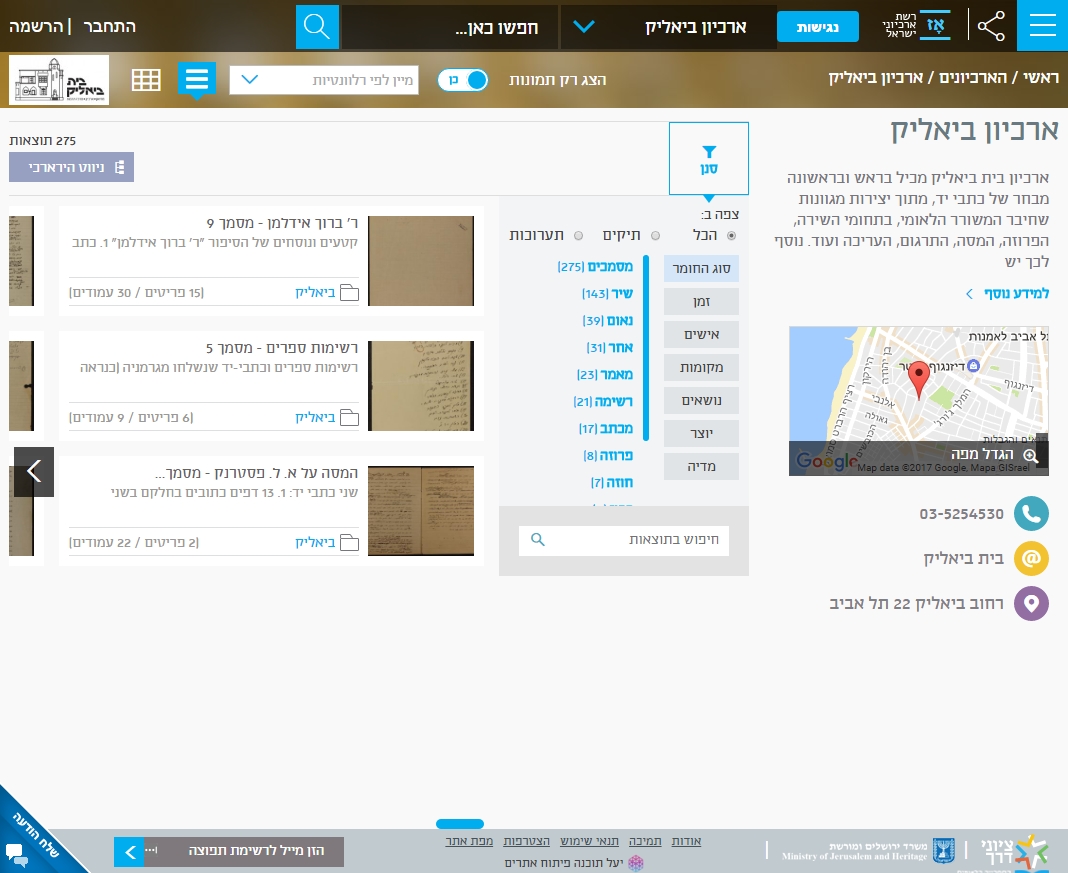Open the תנאי שימוש footer link

[x=589, y=841]
